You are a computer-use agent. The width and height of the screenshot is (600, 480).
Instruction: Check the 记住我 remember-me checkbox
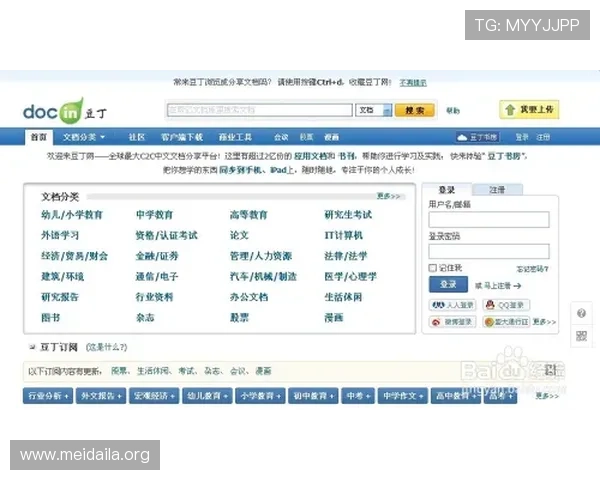(x=432, y=268)
